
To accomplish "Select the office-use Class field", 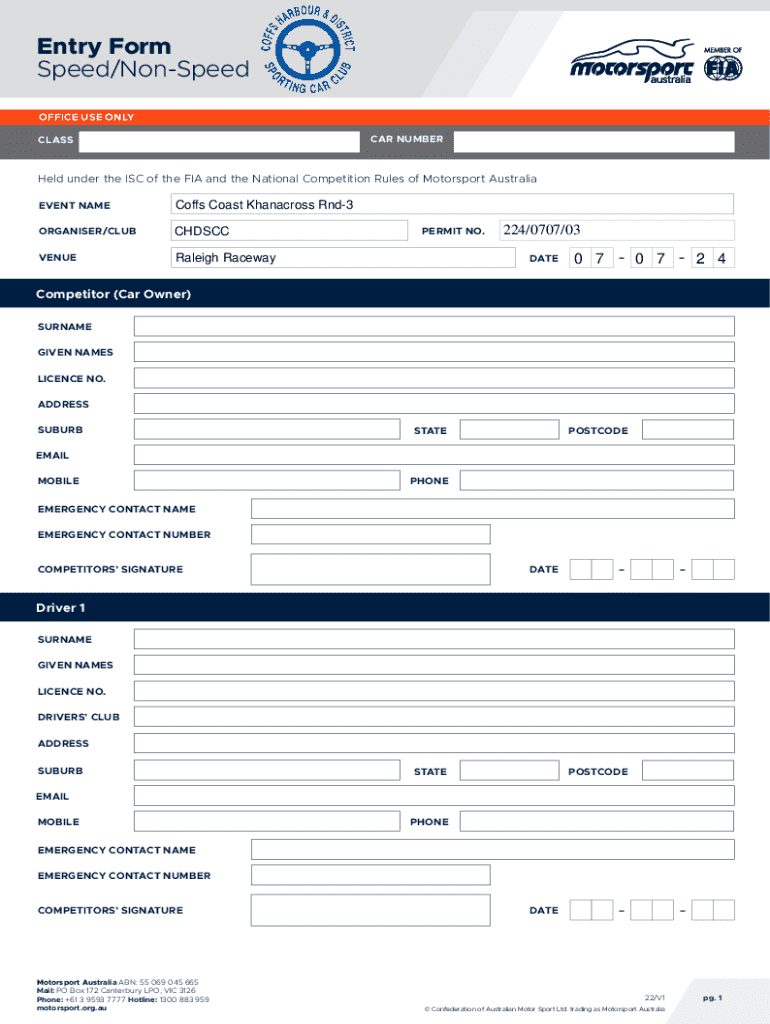I will click(217, 140).
